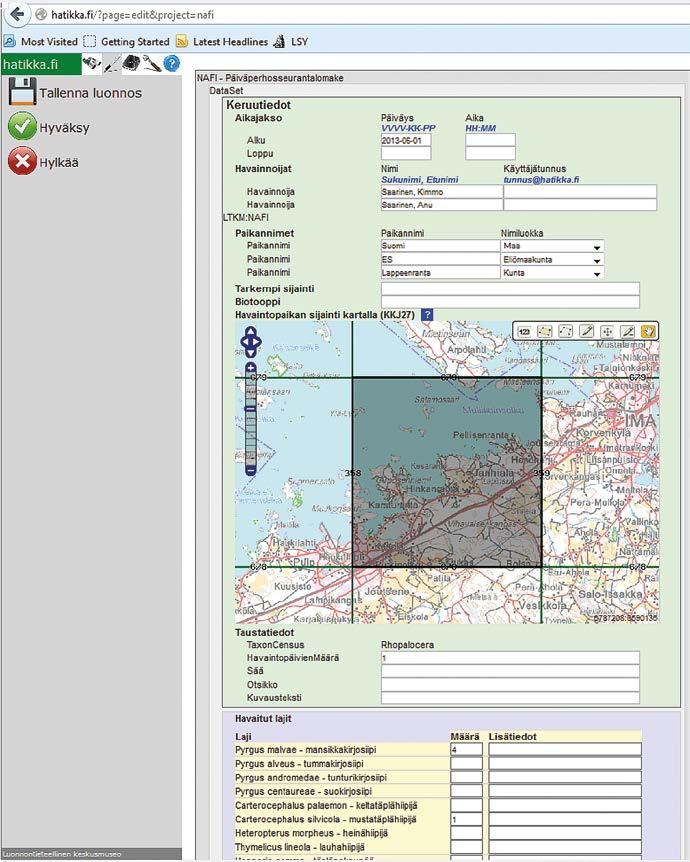The width and height of the screenshot is (690, 862).
Task: Click the floppy disk save draft icon
Action: [x=23, y=92]
